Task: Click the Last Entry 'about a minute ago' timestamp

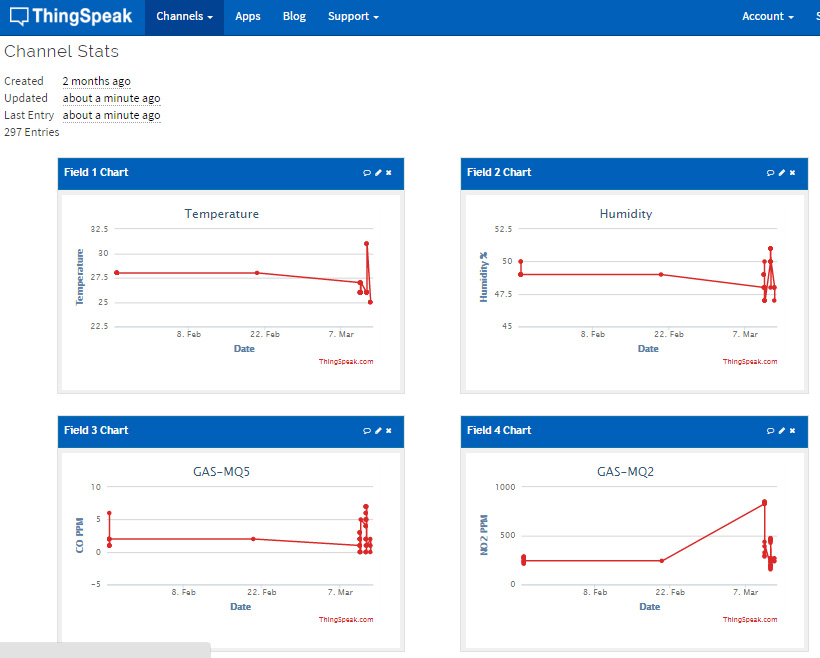Action: pos(111,116)
